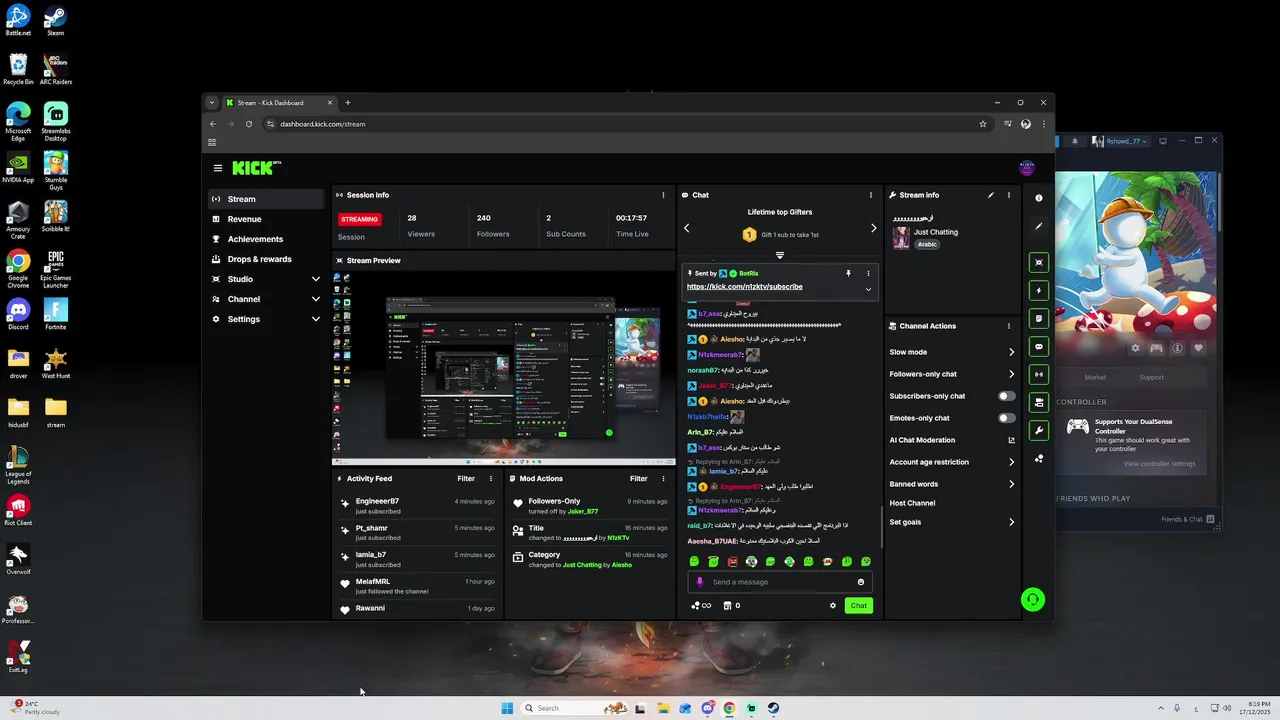Open browser tab search dropdown
This screenshot has height=720, width=1280.
[212, 102]
